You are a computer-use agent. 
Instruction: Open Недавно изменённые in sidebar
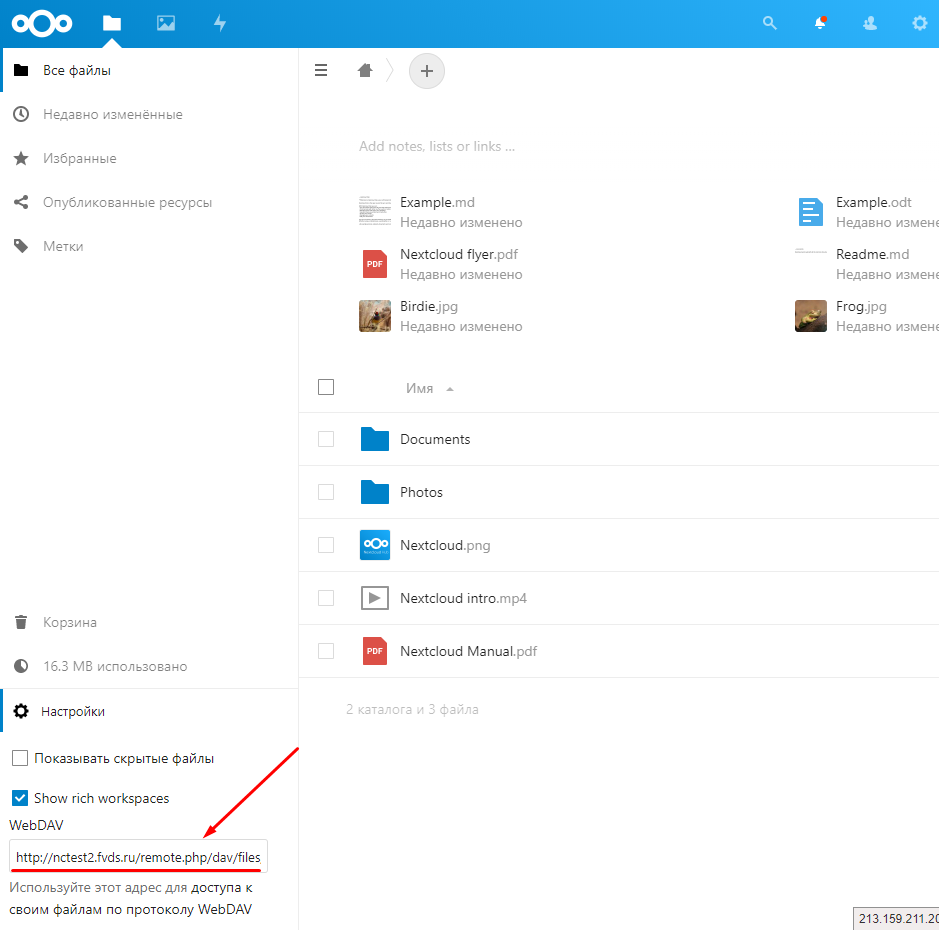click(150, 114)
